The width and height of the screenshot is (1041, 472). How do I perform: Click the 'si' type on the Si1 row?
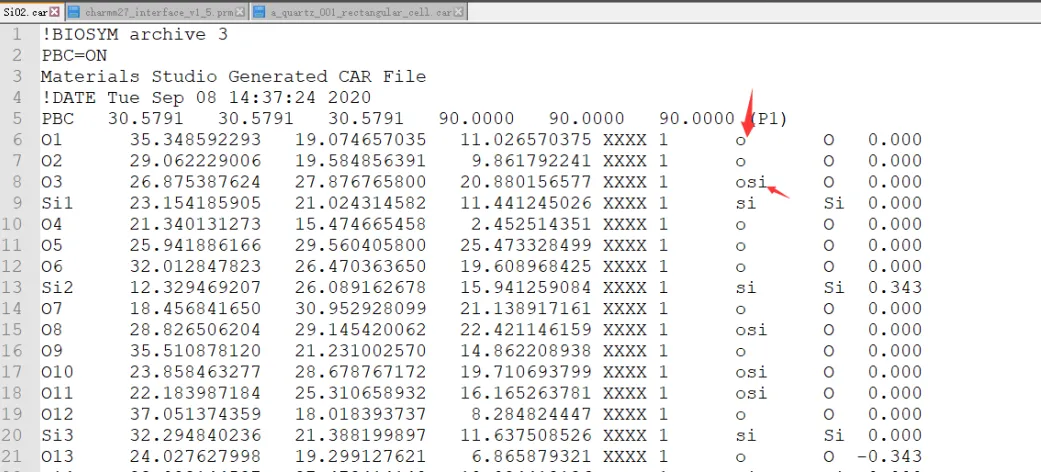click(746, 204)
